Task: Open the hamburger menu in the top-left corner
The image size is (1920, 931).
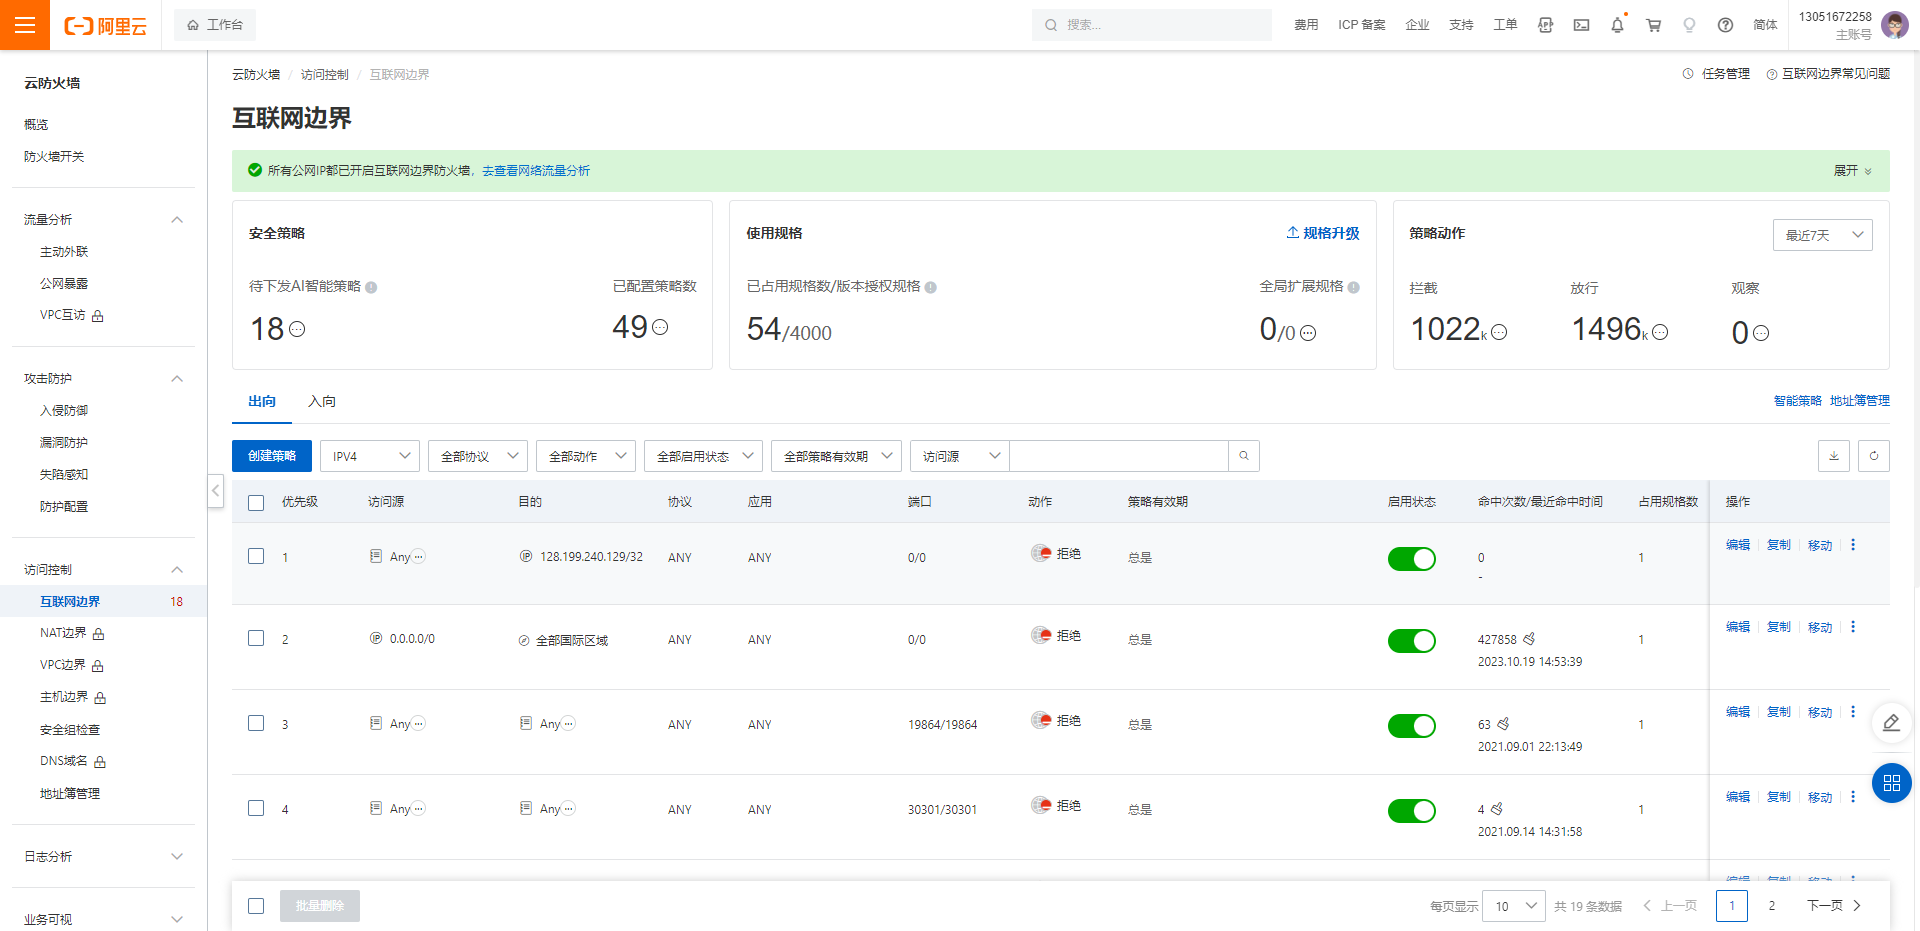Action: click(x=25, y=25)
